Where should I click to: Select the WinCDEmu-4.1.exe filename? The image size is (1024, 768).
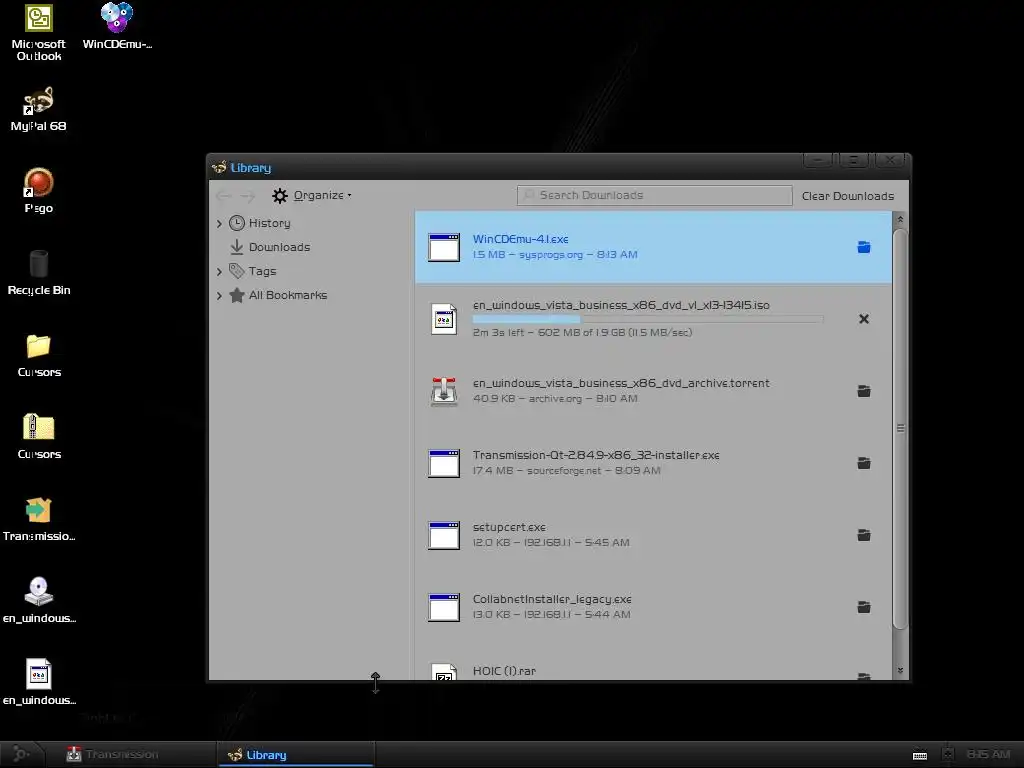(520, 239)
